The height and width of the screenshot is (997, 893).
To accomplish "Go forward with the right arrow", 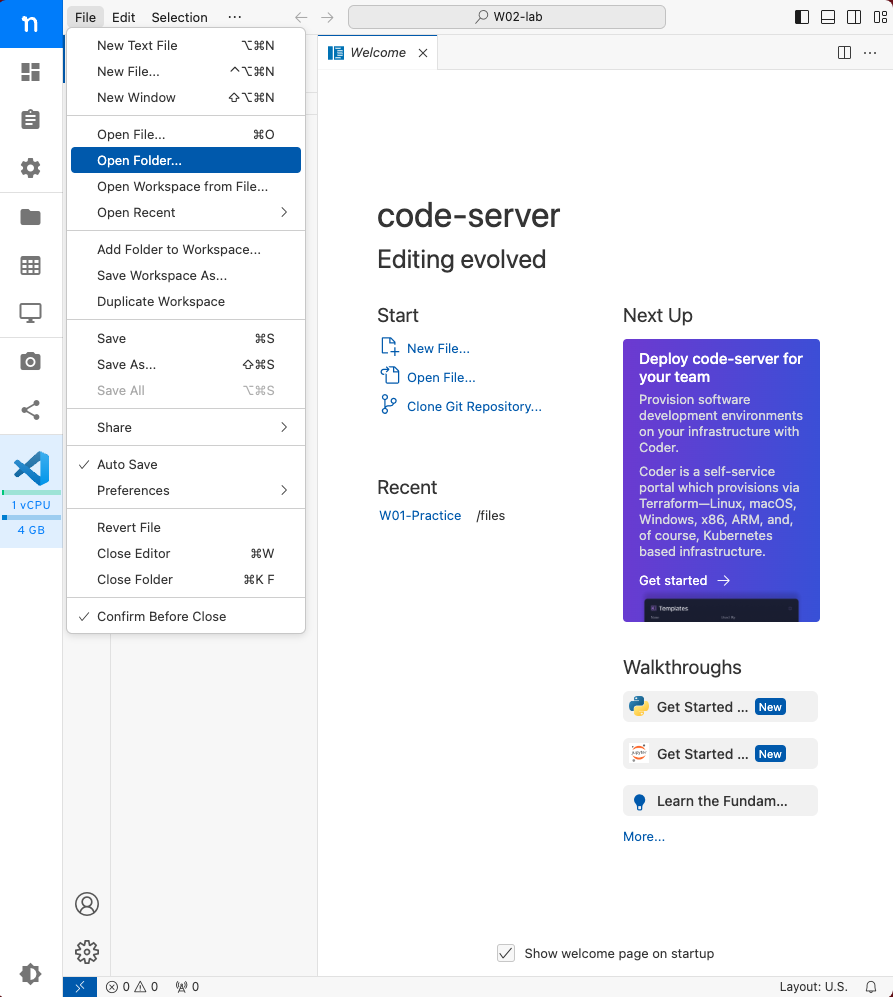I will [x=328, y=17].
